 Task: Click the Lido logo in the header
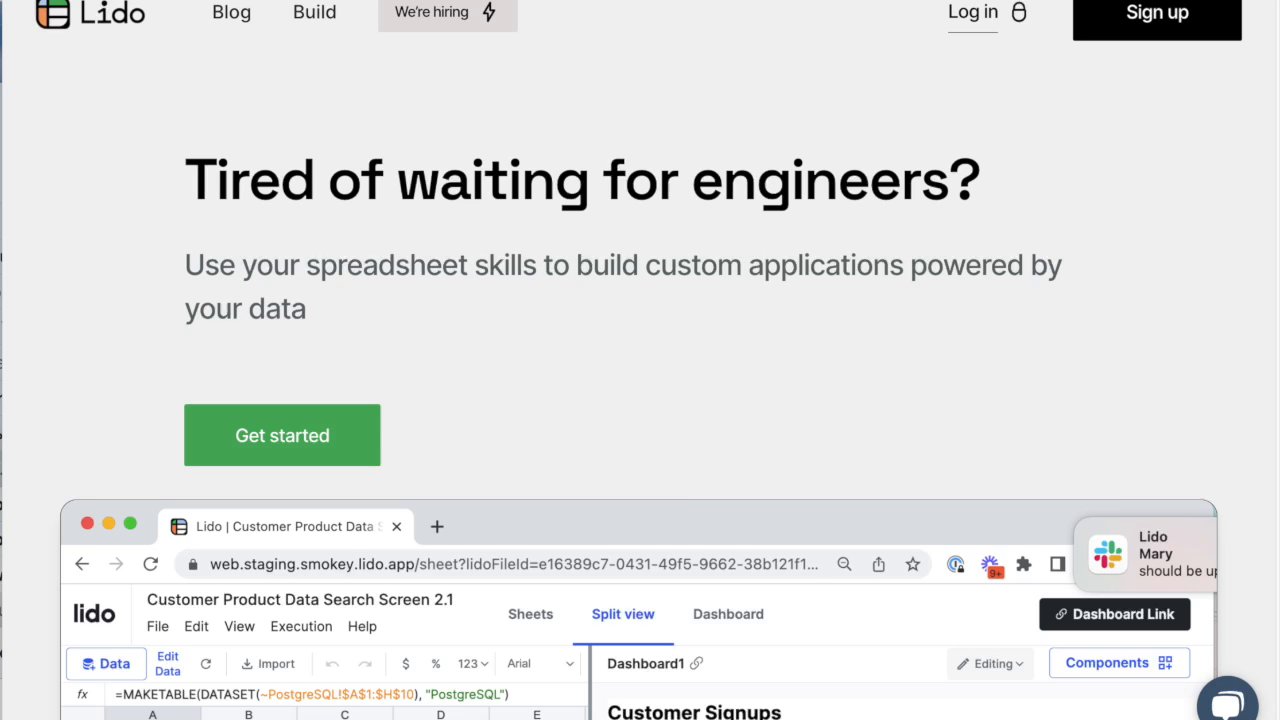[90, 13]
